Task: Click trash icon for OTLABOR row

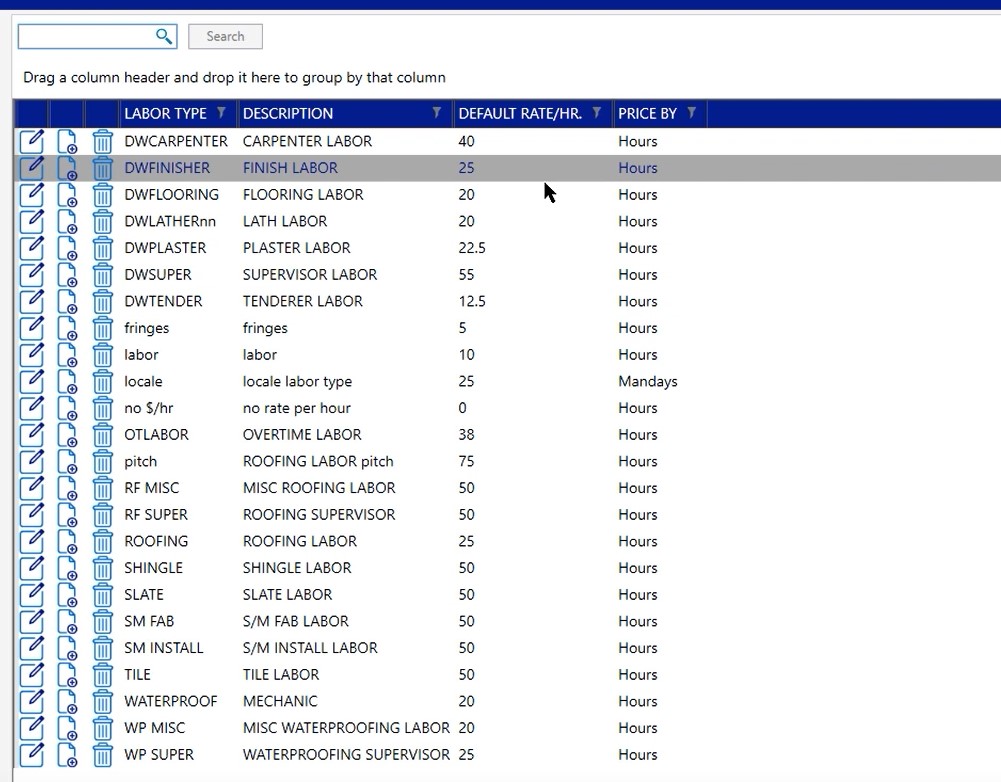Action: pyautogui.click(x=103, y=435)
